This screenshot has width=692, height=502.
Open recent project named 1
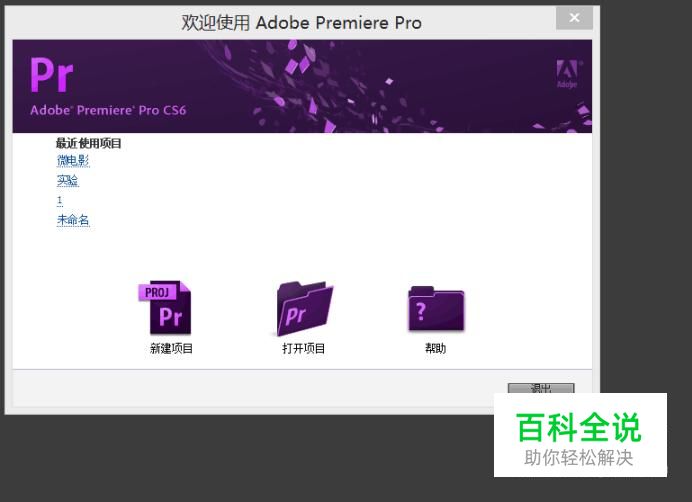(60, 200)
